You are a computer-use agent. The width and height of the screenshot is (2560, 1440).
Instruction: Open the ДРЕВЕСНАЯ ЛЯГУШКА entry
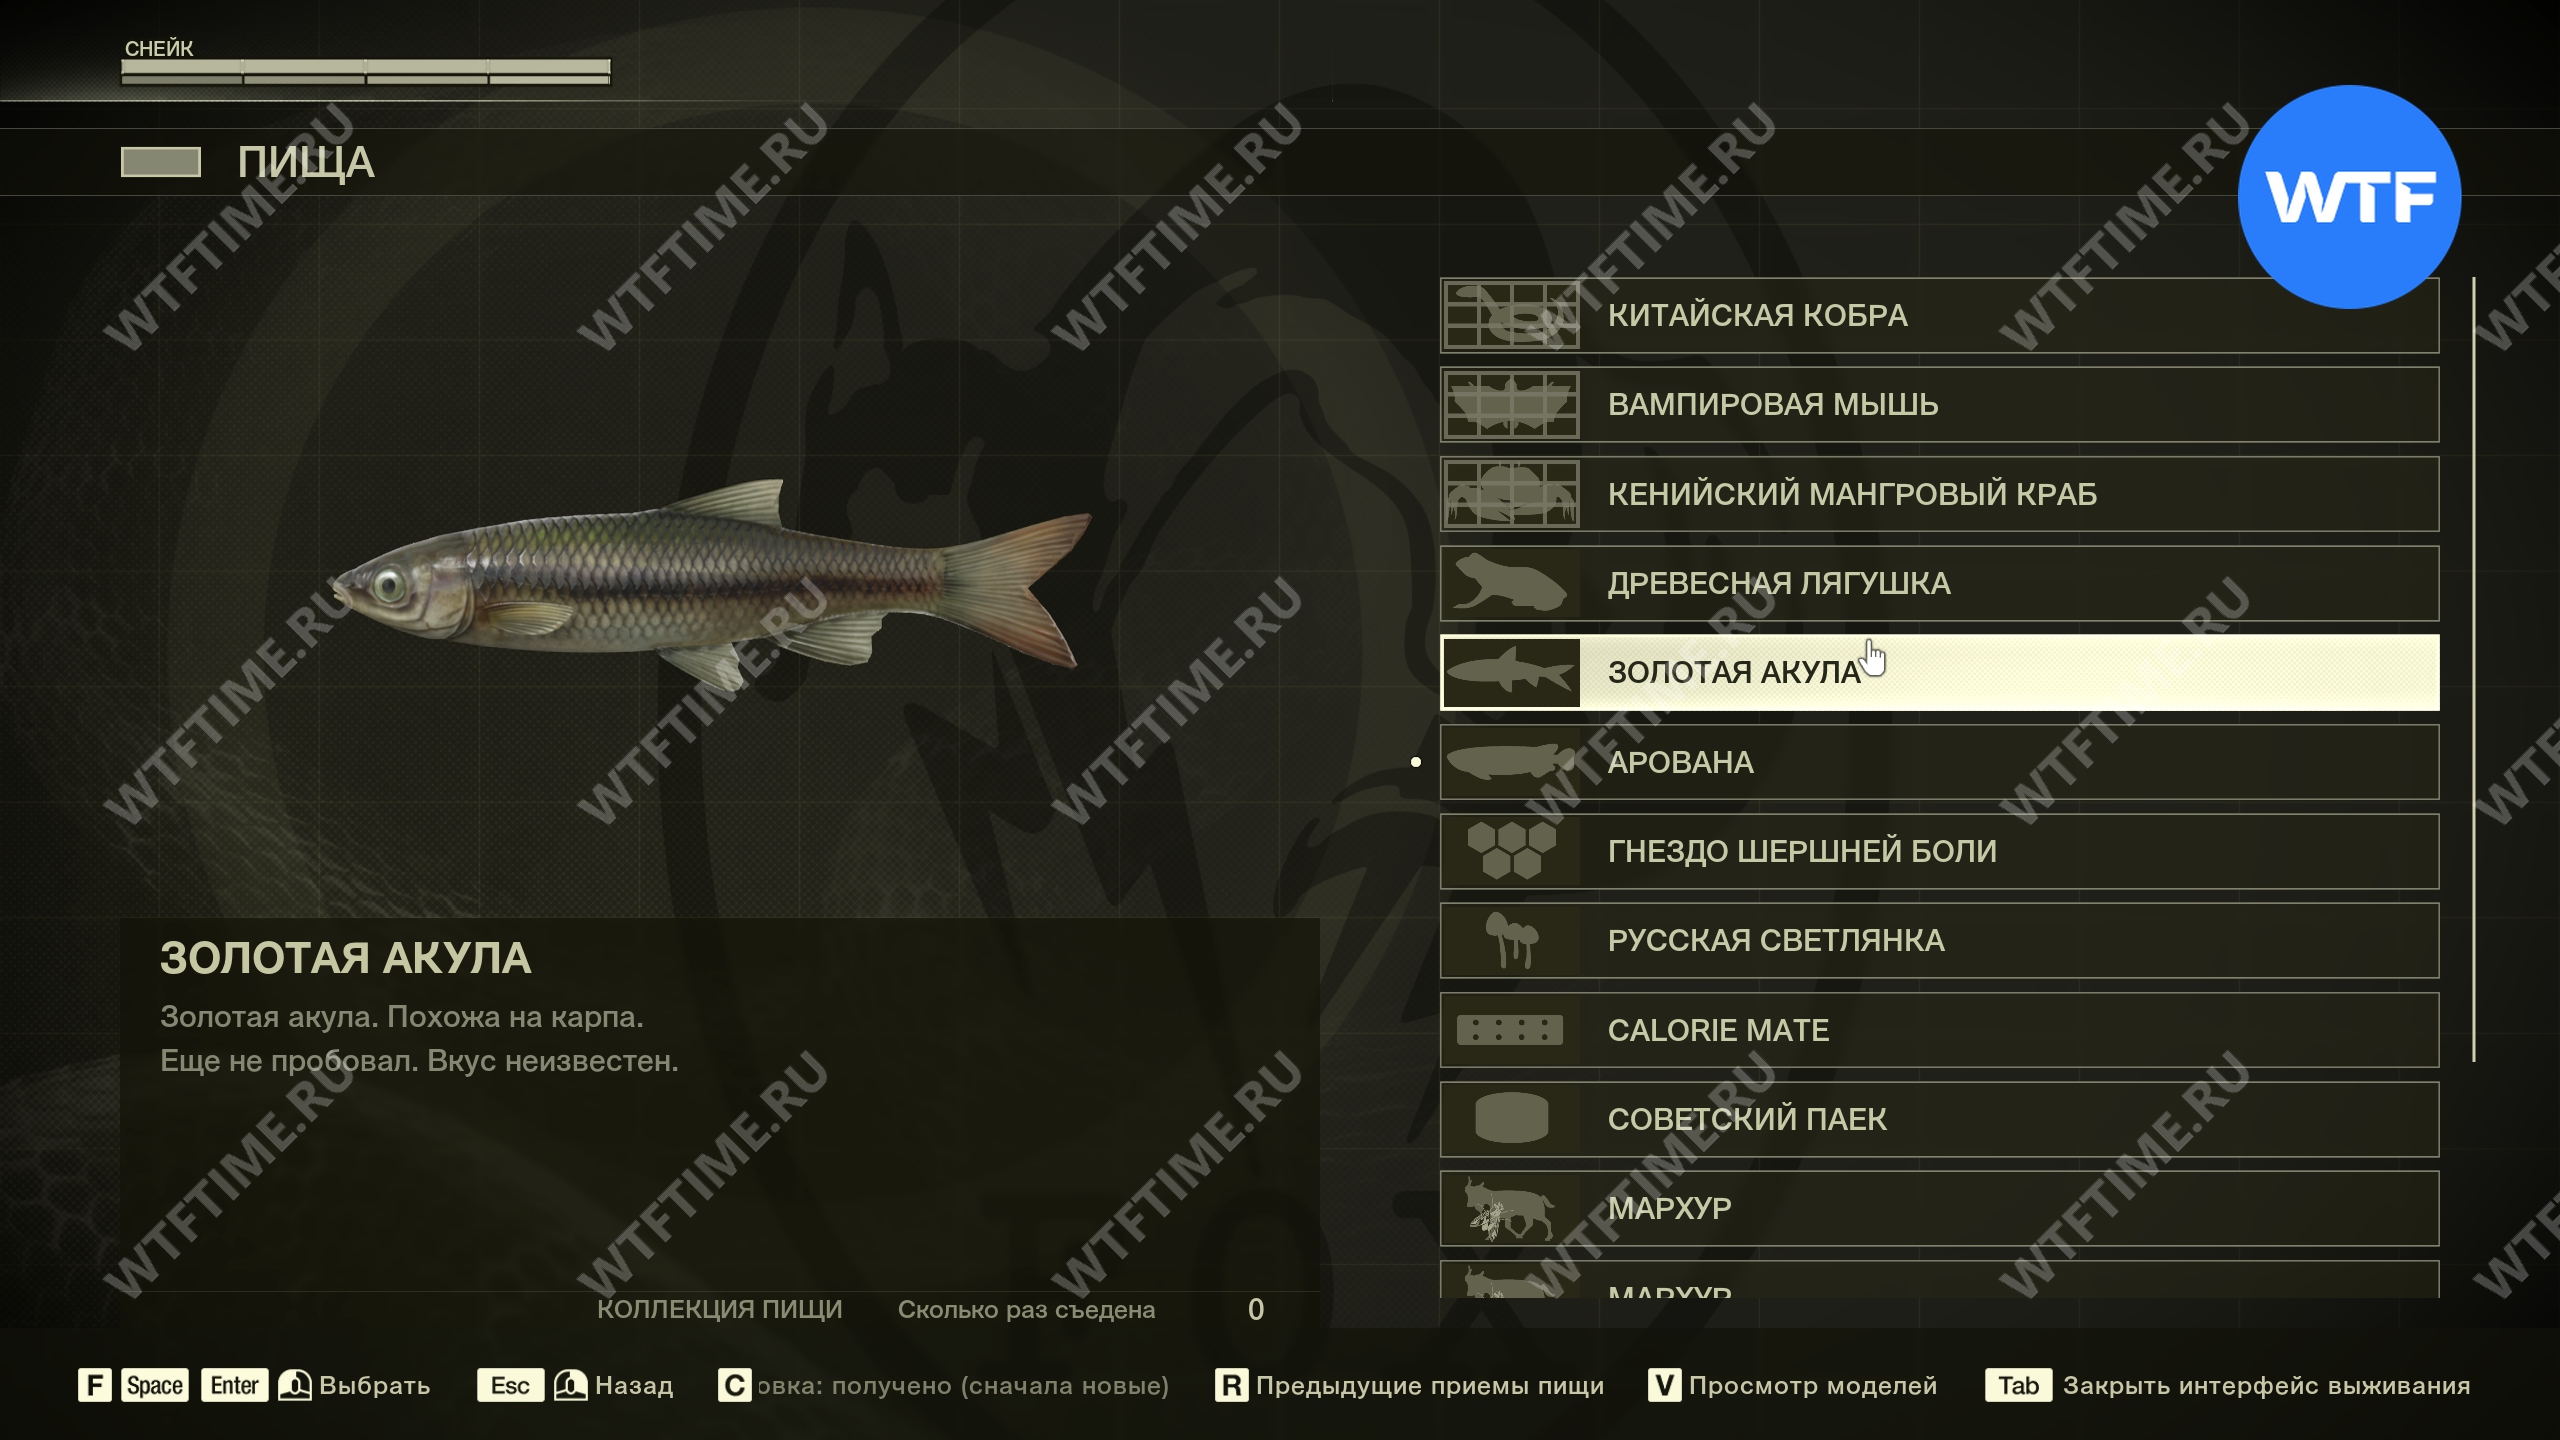pyautogui.click(x=1939, y=583)
